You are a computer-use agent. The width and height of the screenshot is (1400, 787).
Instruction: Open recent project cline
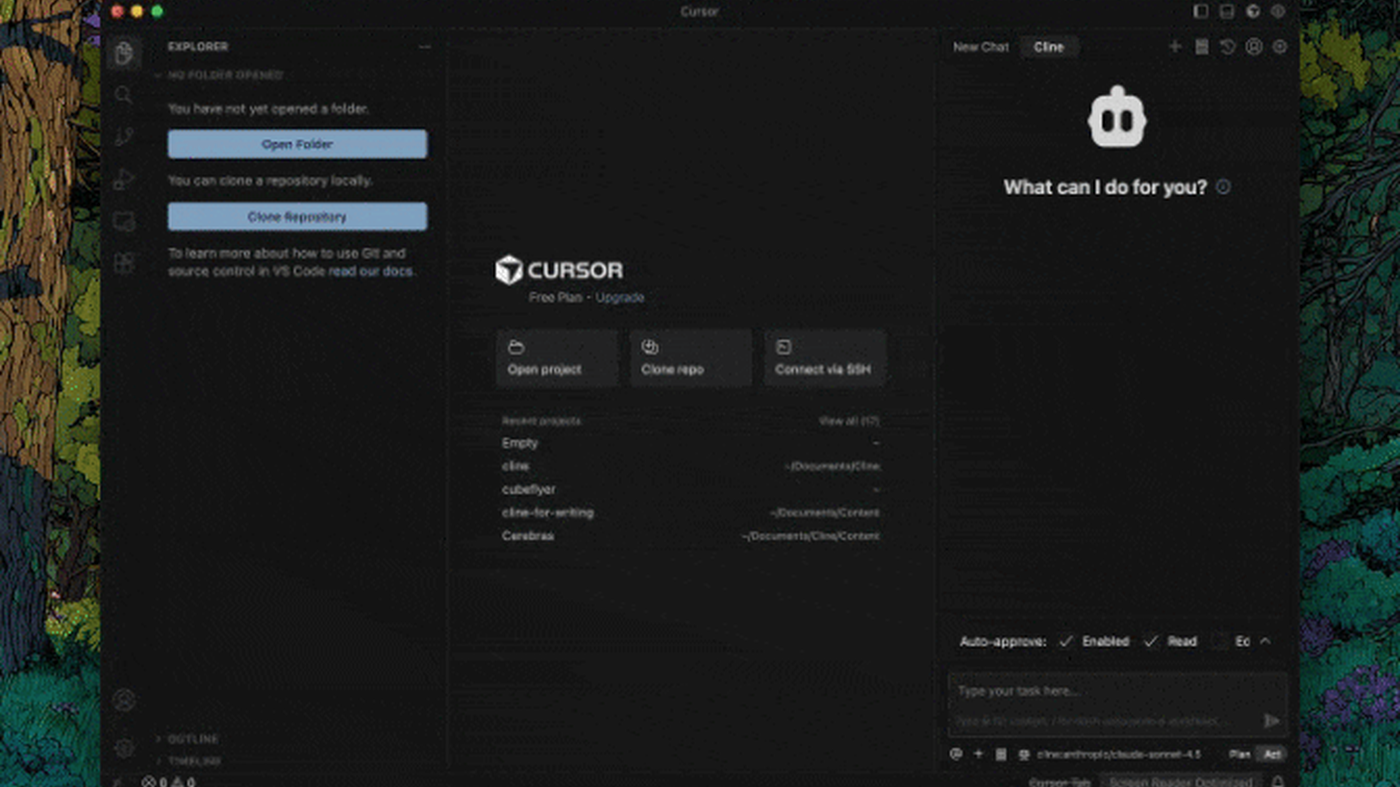point(691,466)
